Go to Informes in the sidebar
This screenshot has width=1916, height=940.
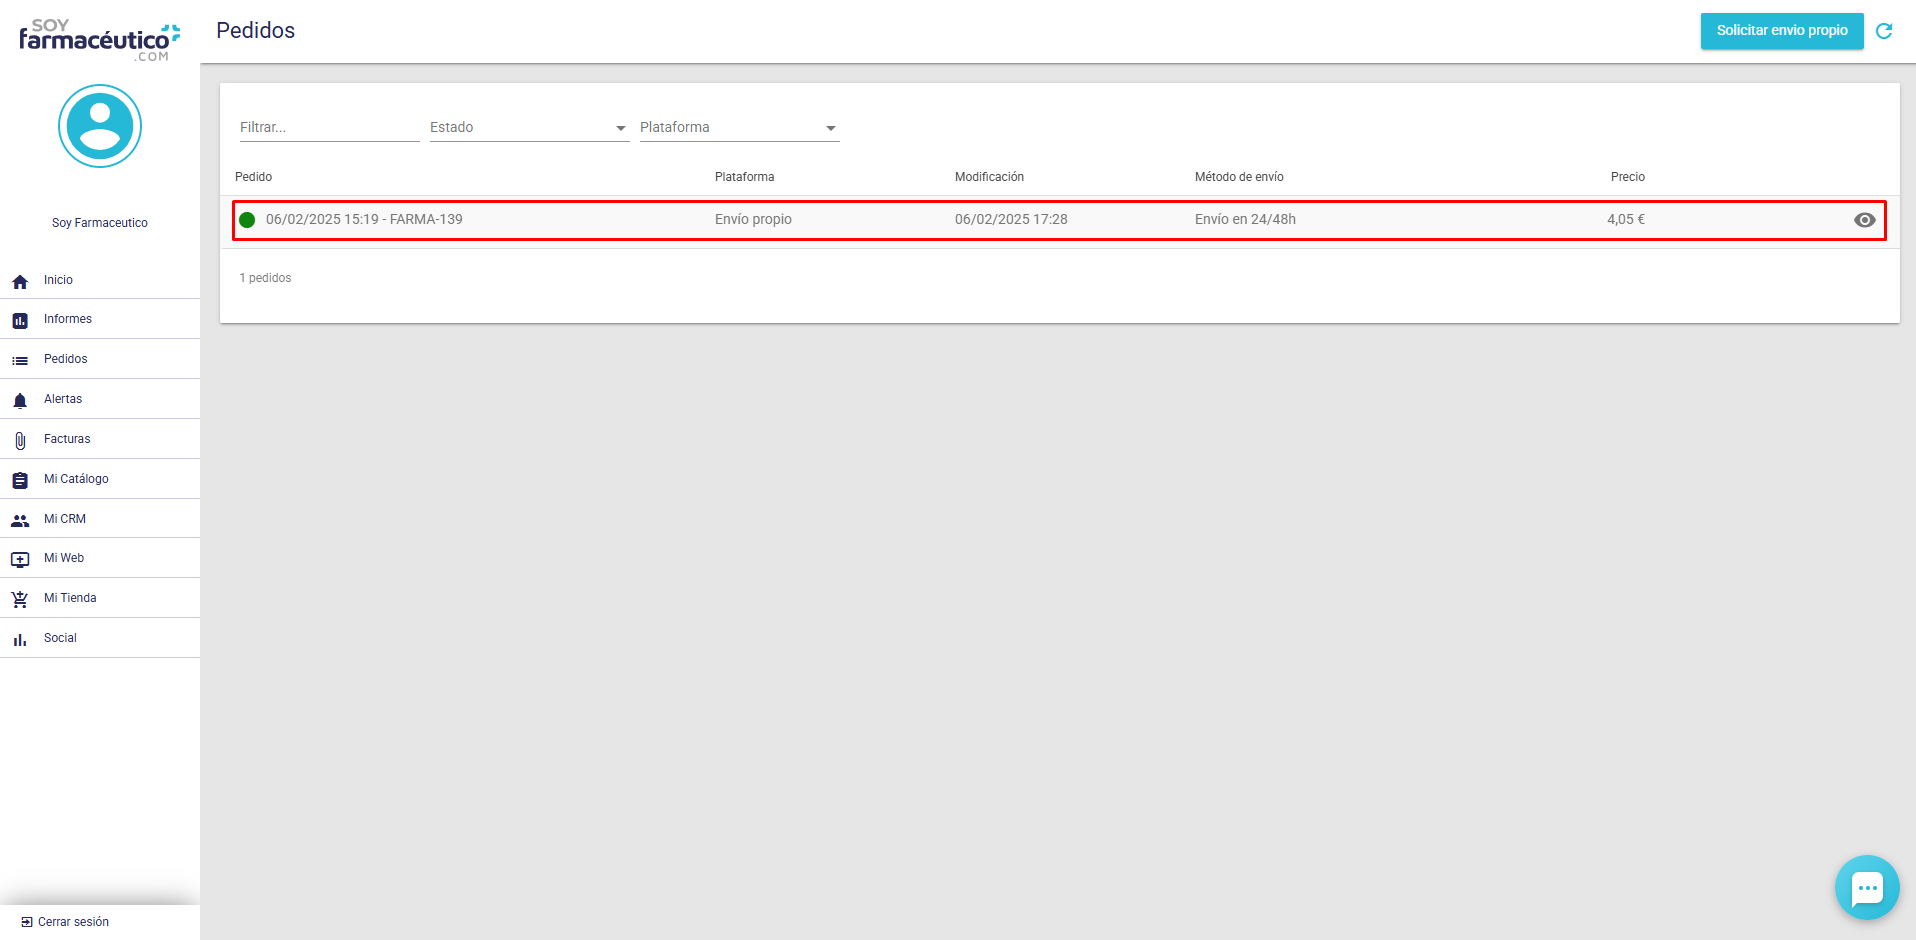[x=68, y=319]
